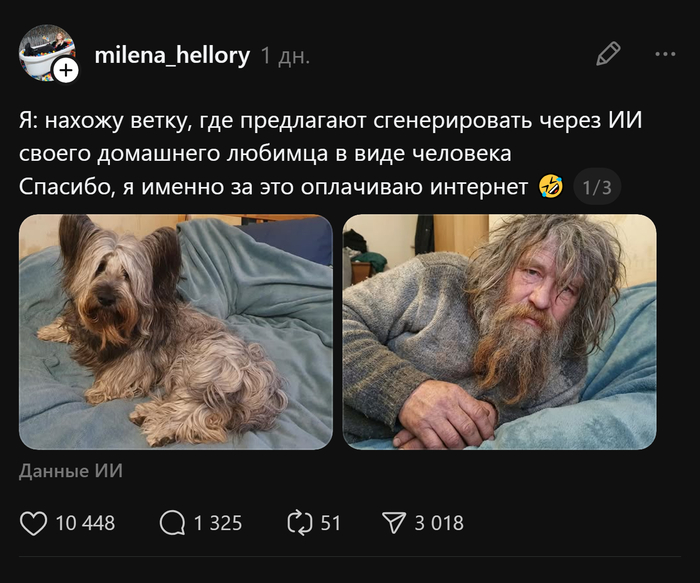View the 1 325 replies count
The height and width of the screenshot is (583, 700).
point(218,523)
